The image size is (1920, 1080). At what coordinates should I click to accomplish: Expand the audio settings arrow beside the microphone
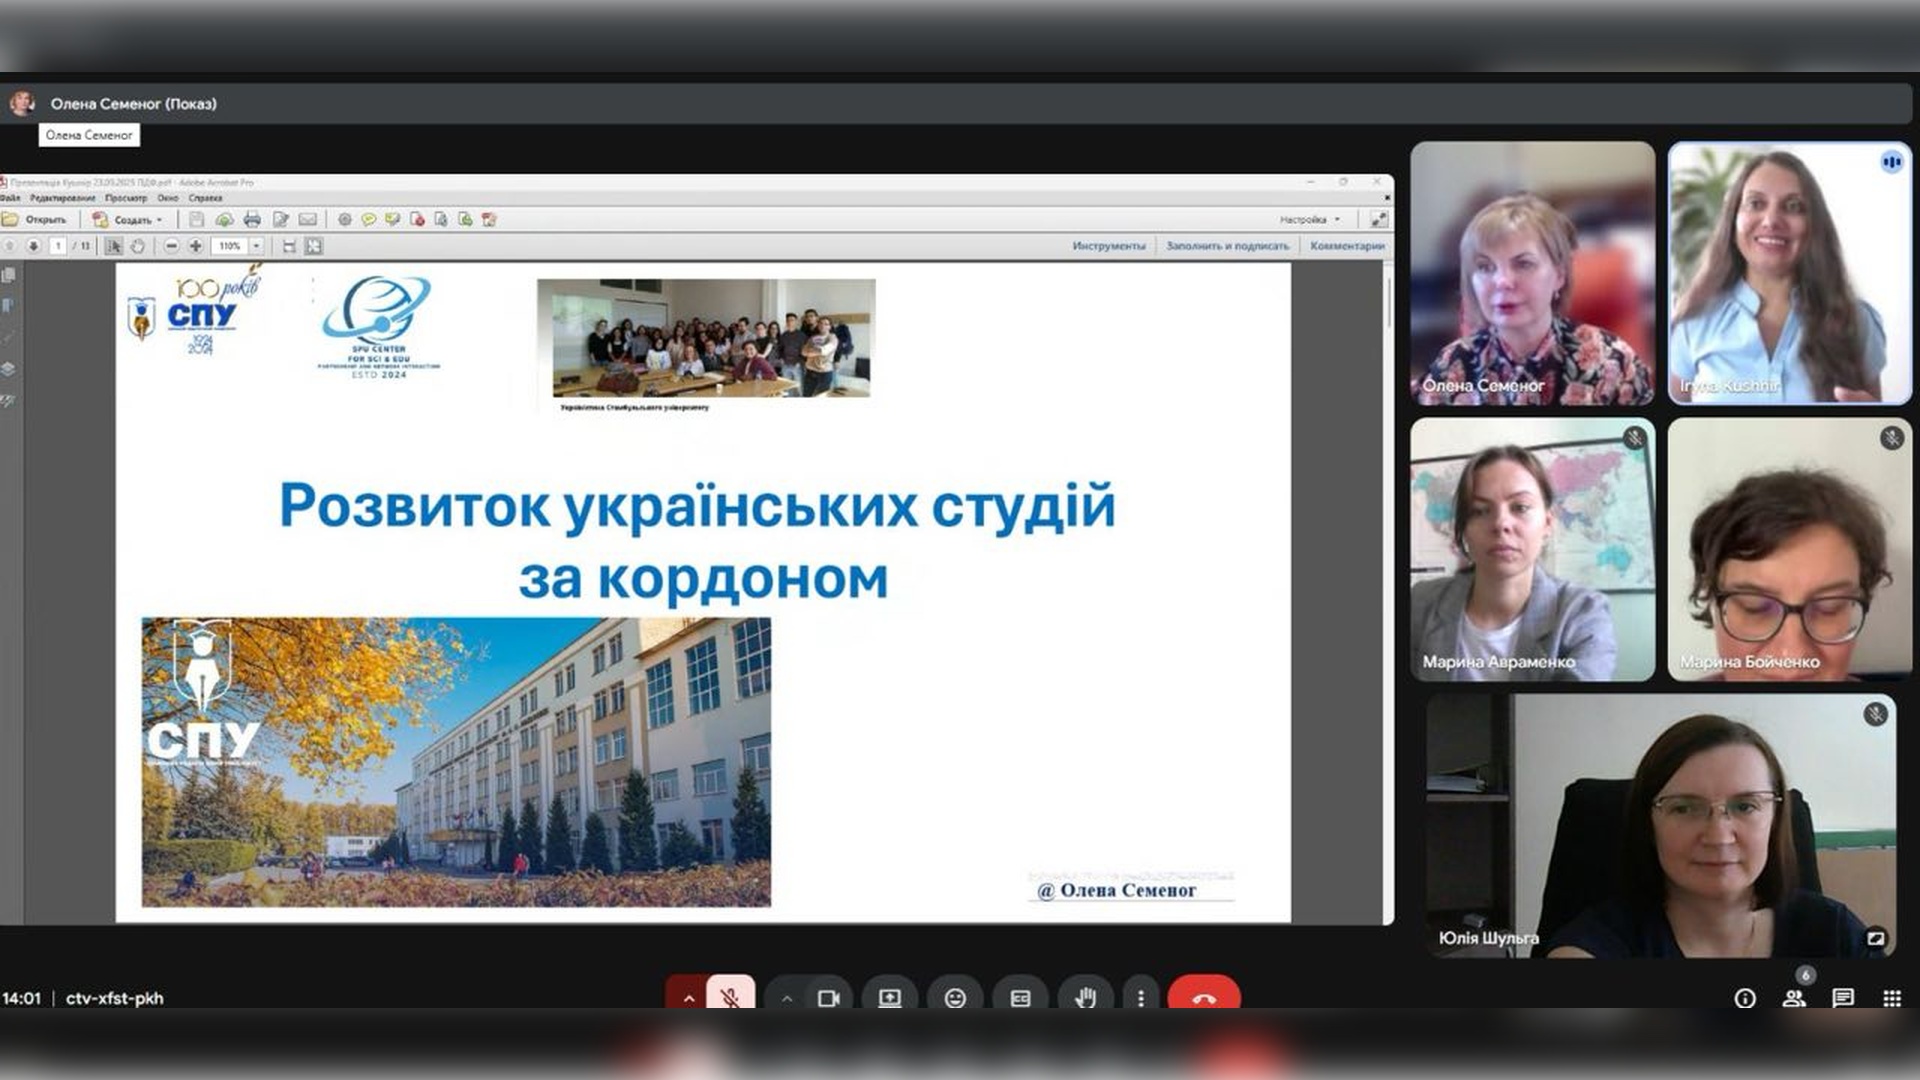[x=688, y=998]
